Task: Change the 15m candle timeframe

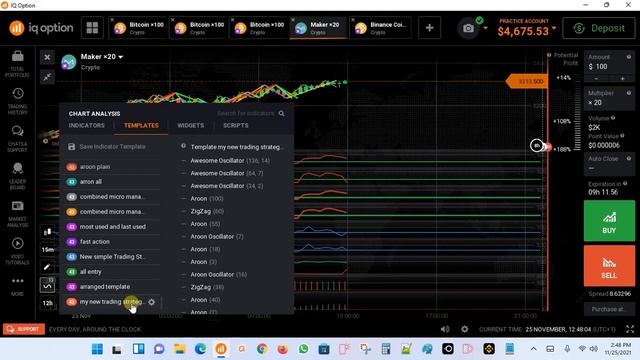Action: pos(47,249)
